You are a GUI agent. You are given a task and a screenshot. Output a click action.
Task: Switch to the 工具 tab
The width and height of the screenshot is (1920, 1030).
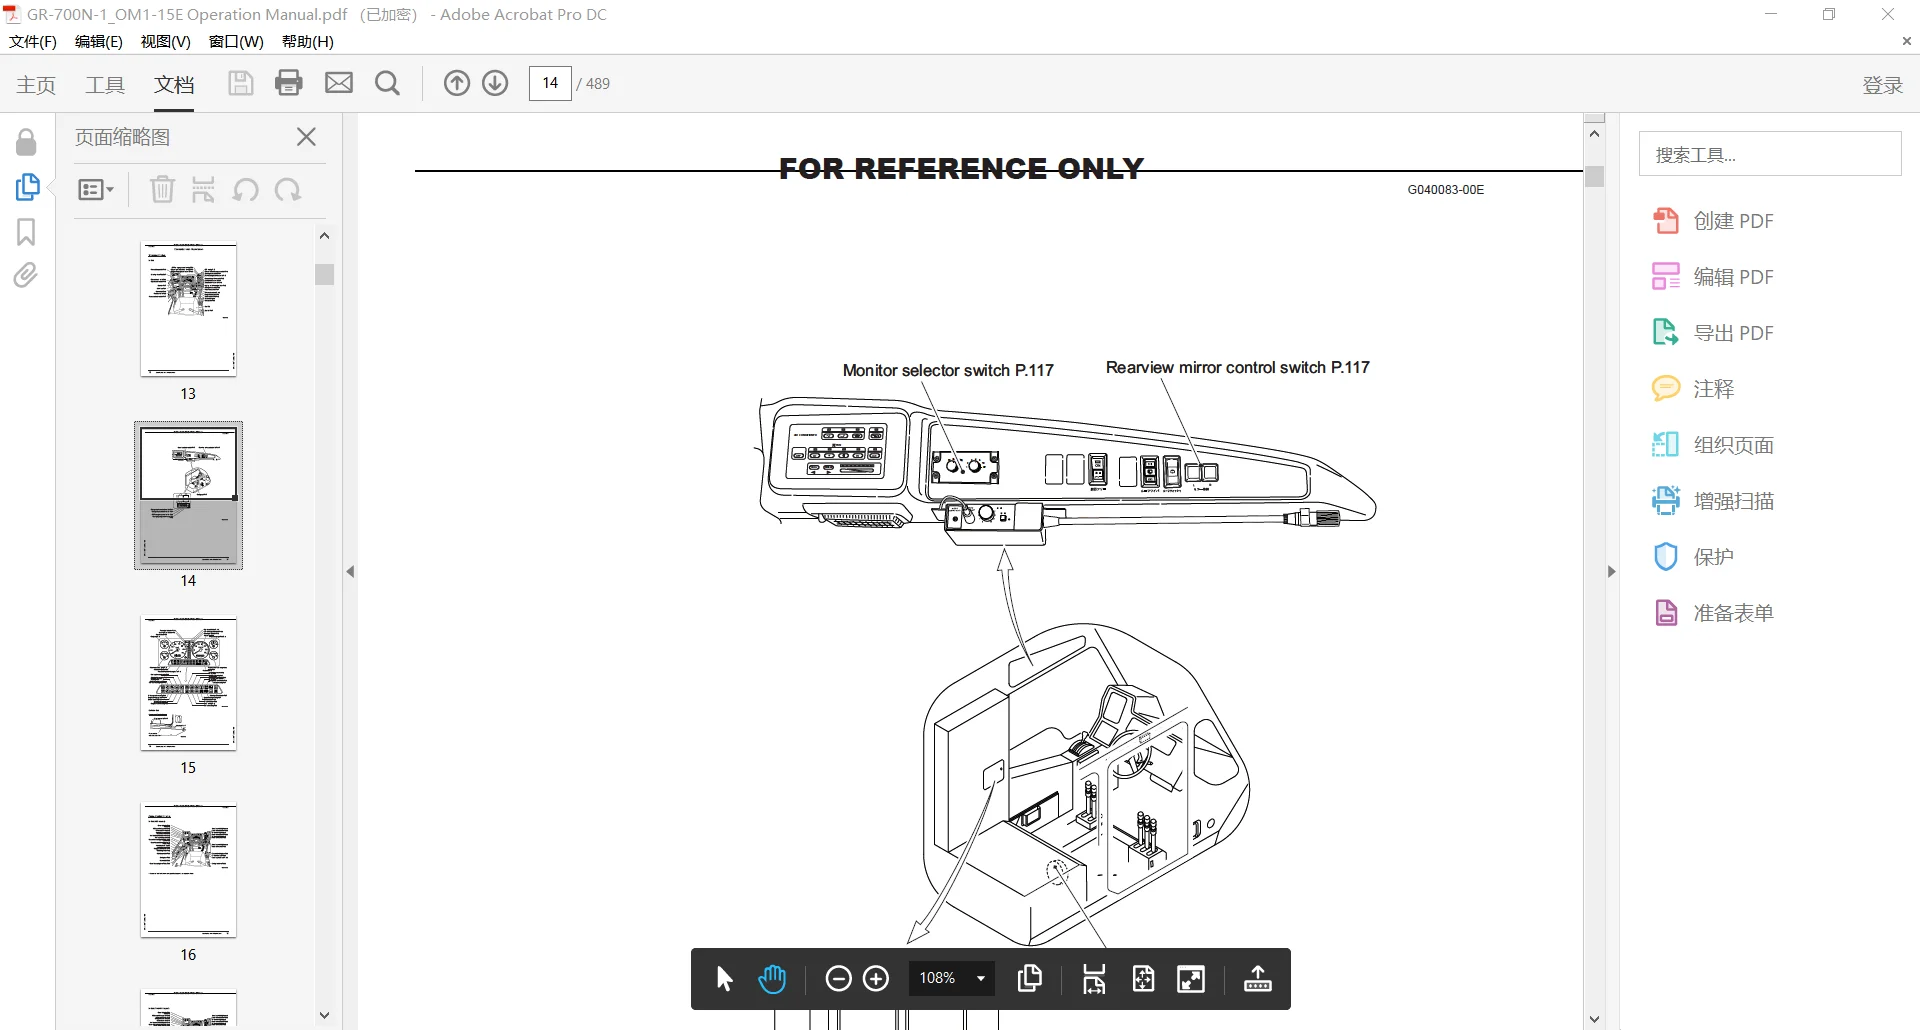(105, 85)
